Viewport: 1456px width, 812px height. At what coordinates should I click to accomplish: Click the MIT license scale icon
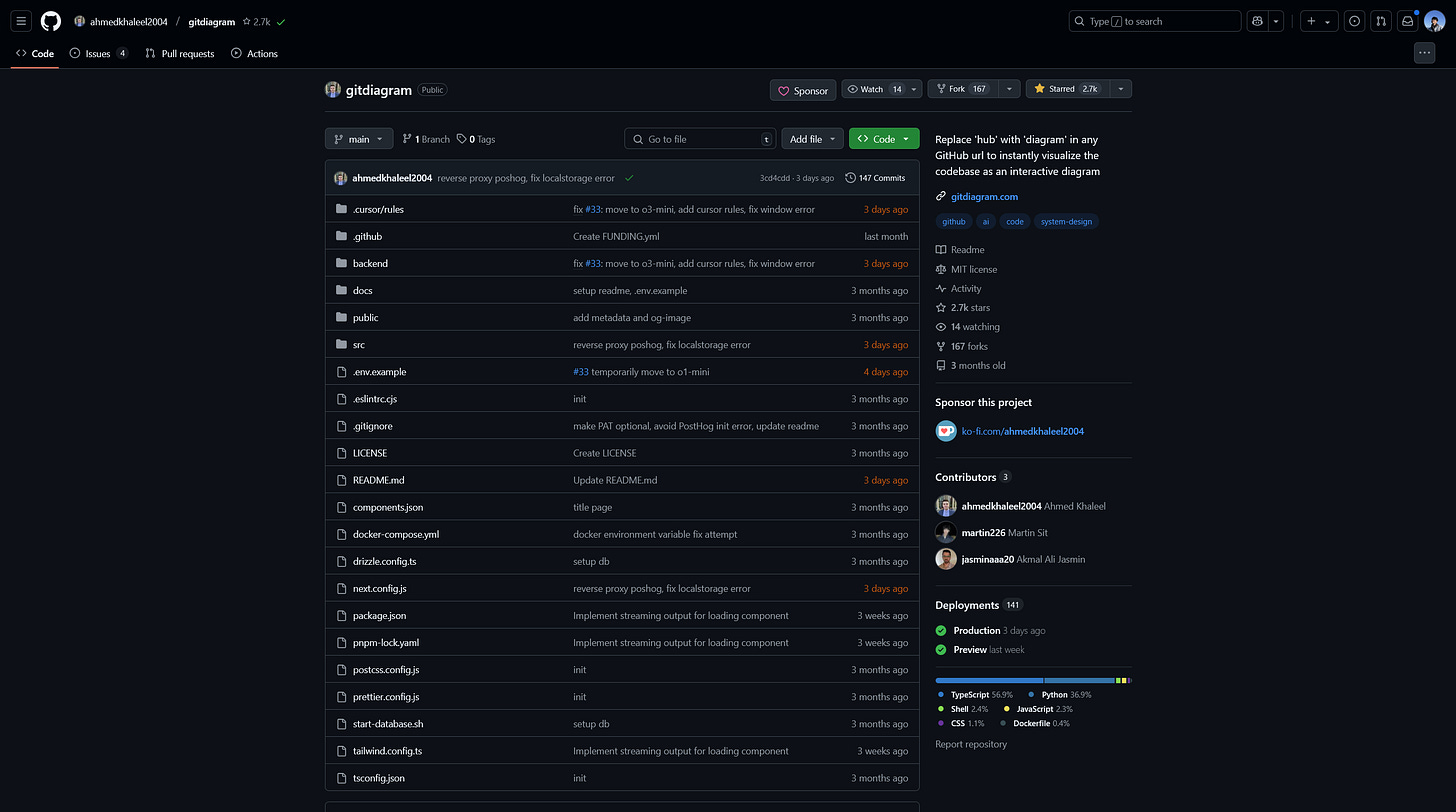point(941,269)
